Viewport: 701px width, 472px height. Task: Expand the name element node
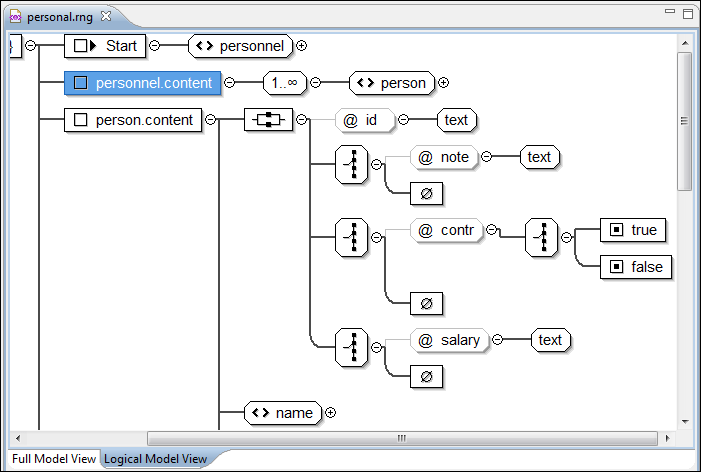pos(330,412)
